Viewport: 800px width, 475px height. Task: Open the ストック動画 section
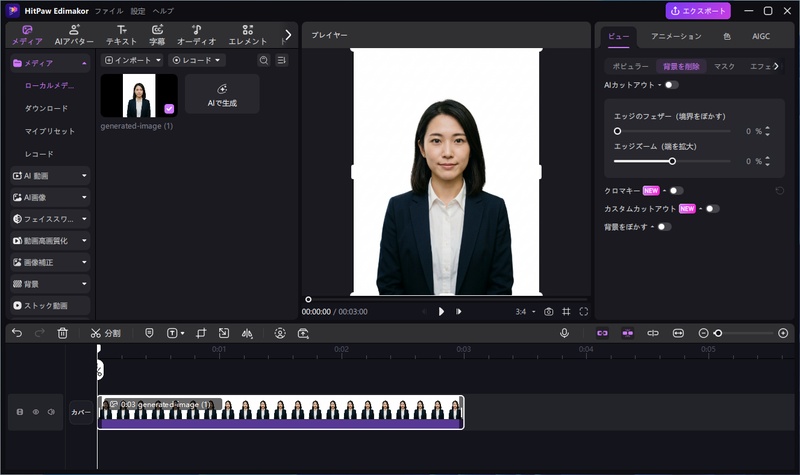(49, 305)
